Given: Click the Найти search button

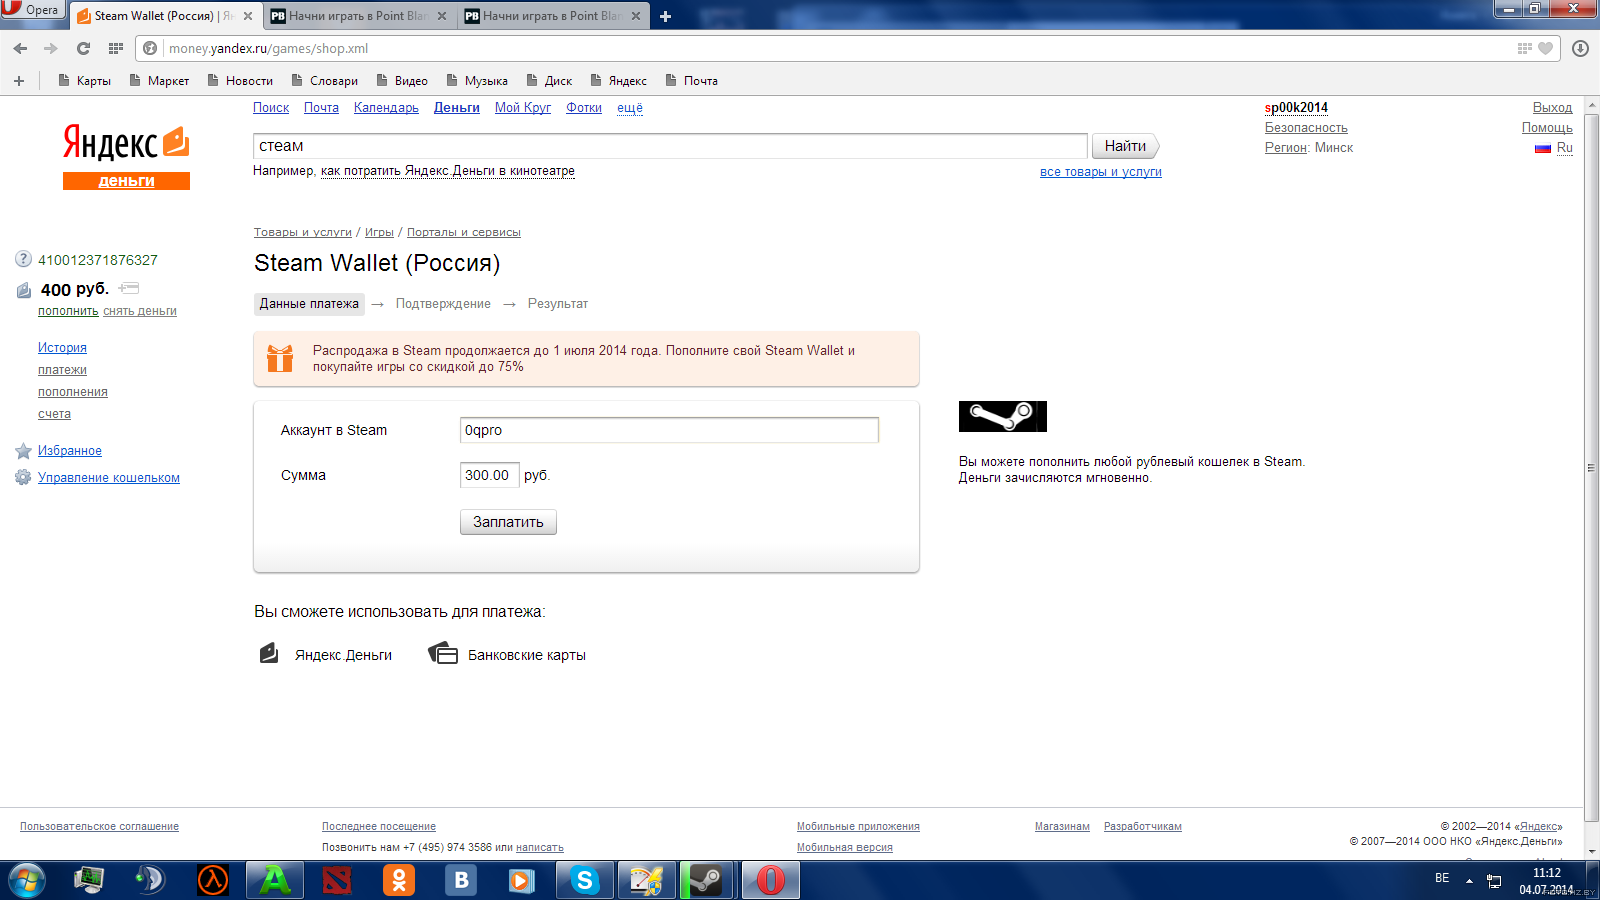Looking at the screenshot, I should (1126, 146).
